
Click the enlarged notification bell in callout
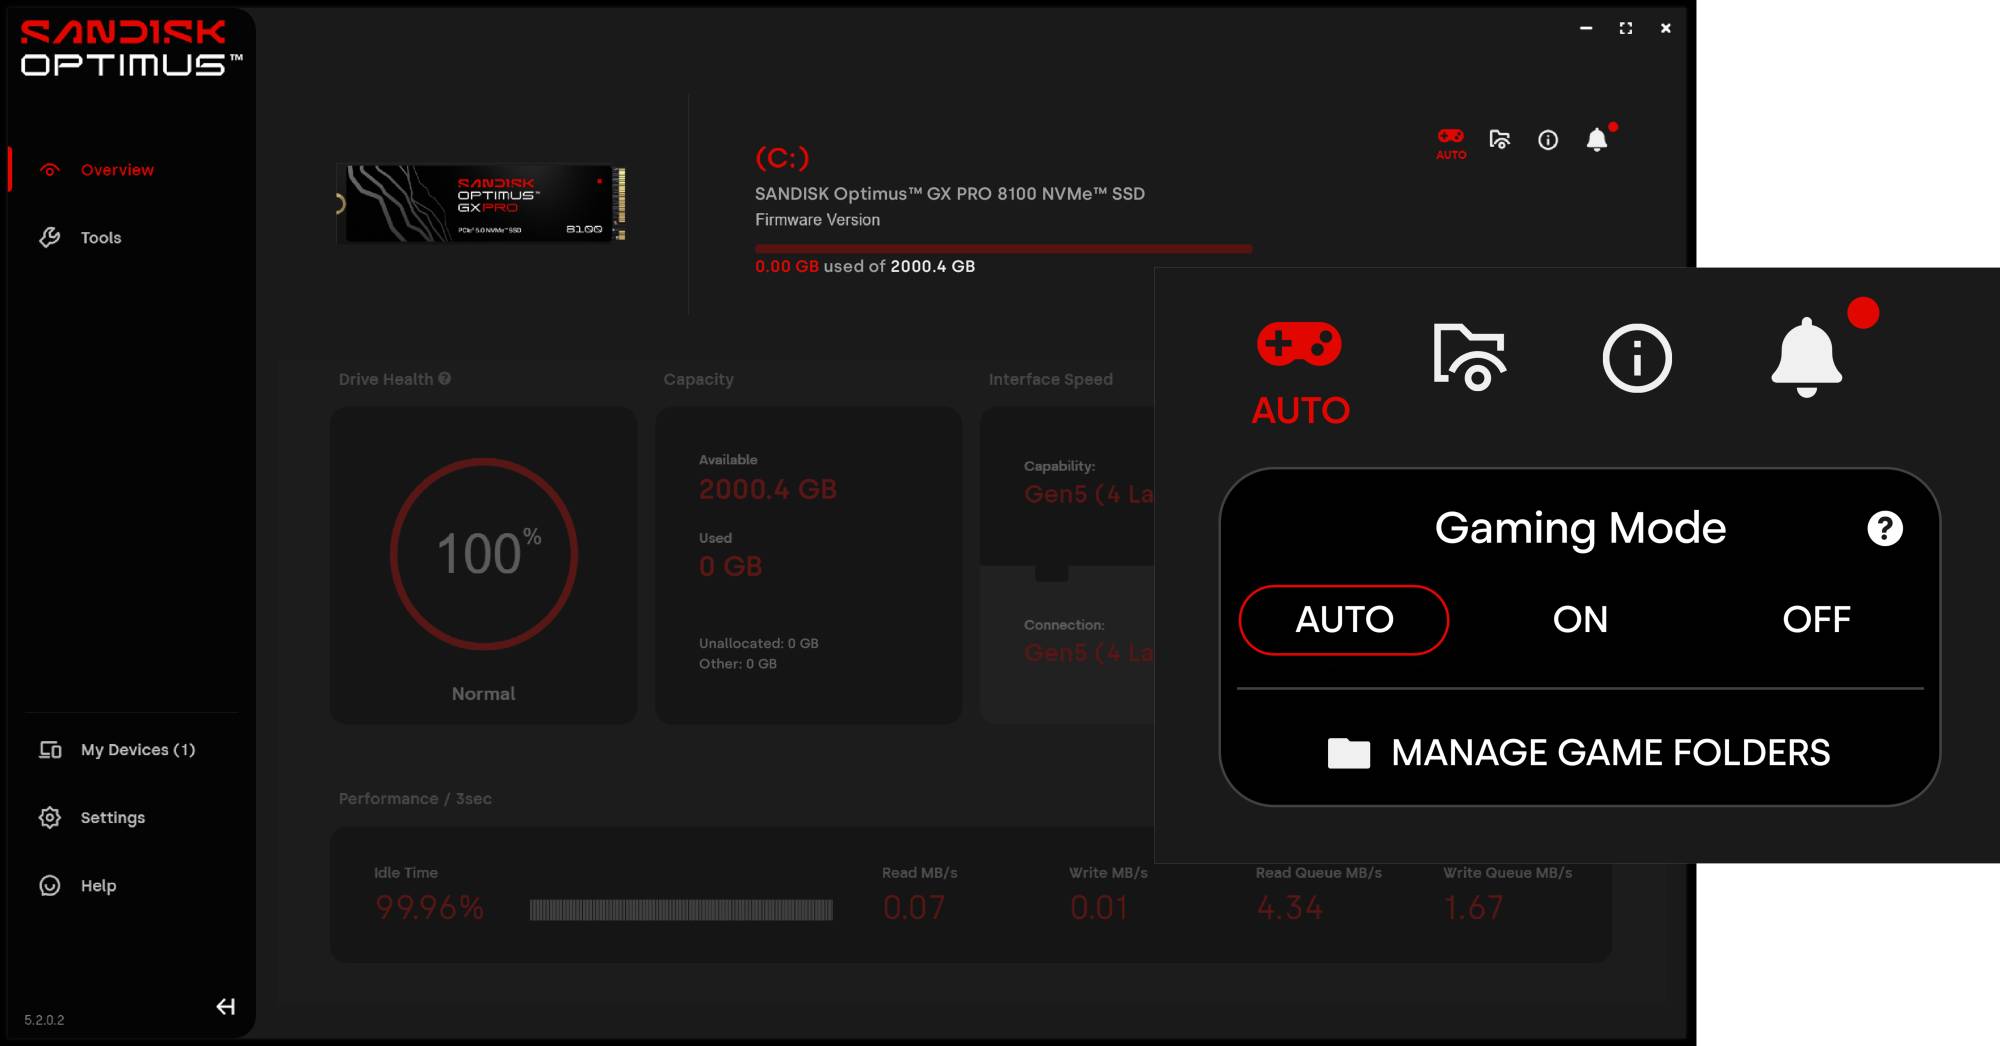1807,357
